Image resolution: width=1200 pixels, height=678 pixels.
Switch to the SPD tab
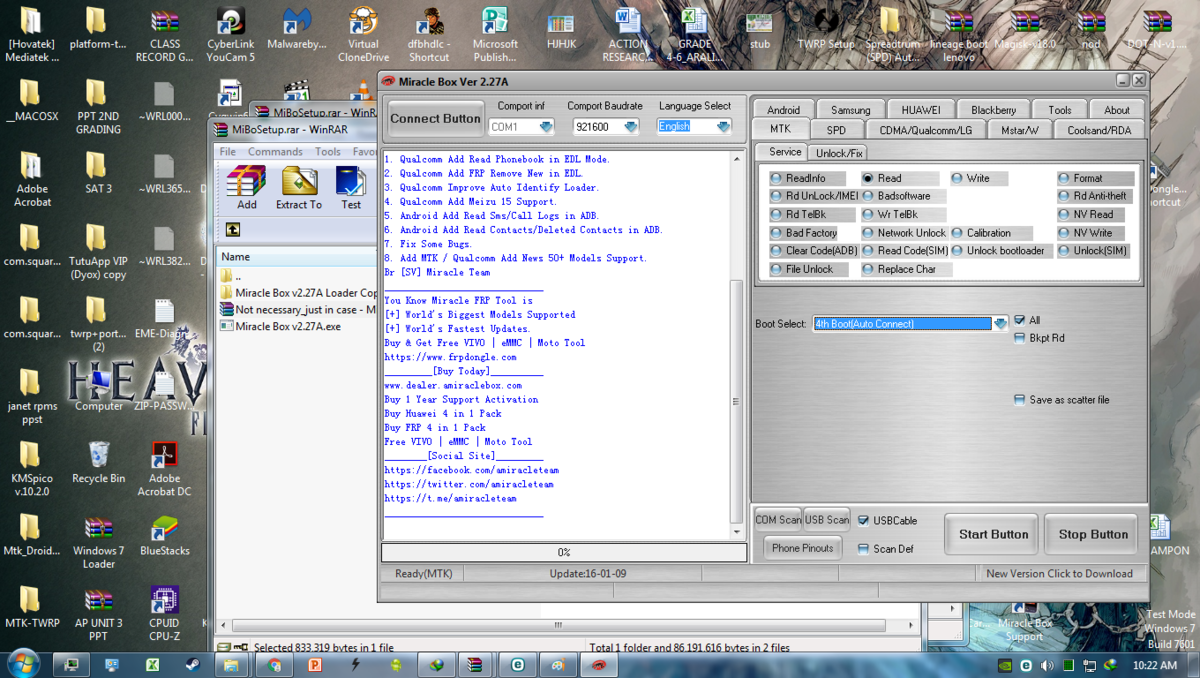pos(836,130)
